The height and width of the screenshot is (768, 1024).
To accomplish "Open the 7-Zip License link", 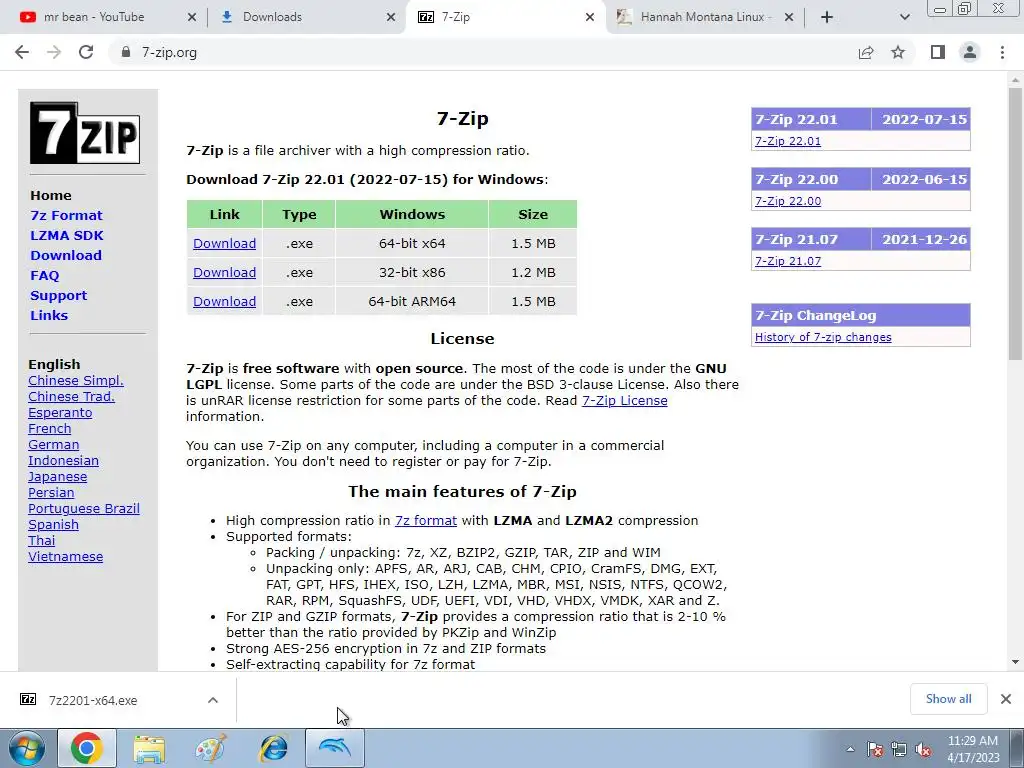I will coord(624,400).
